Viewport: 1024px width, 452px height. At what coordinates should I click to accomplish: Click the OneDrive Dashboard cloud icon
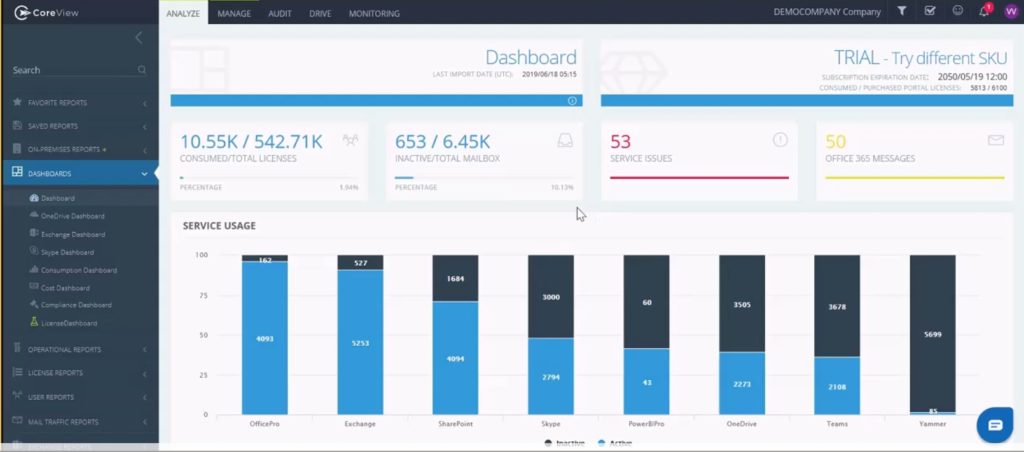point(35,216)
